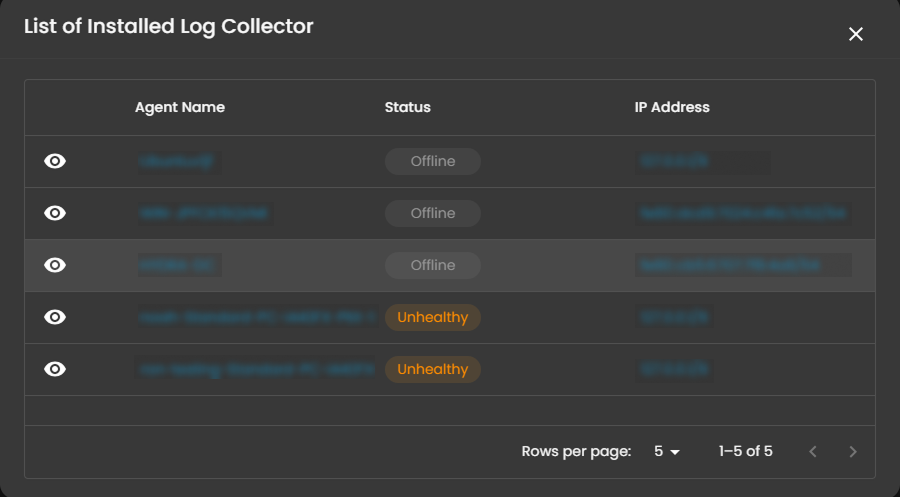Image resolution: width=900 pixels, height=497 pixels.
Task: Go to the previous page of results
Action: [x=813, y=451]
